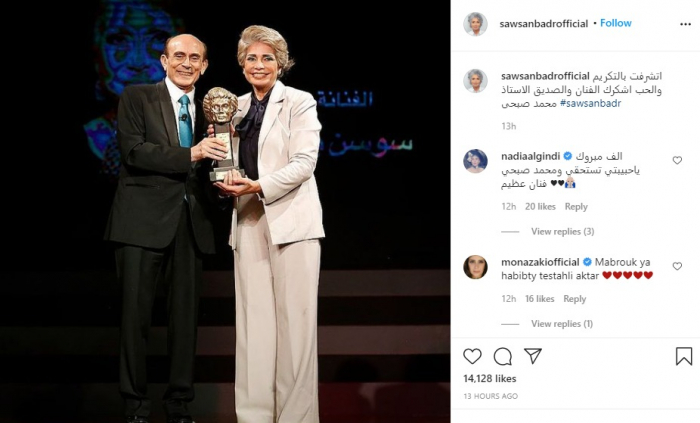700x423 pixels.
Task: Open the sawsanbadrofficial username in the header
Action: point(543,24)
